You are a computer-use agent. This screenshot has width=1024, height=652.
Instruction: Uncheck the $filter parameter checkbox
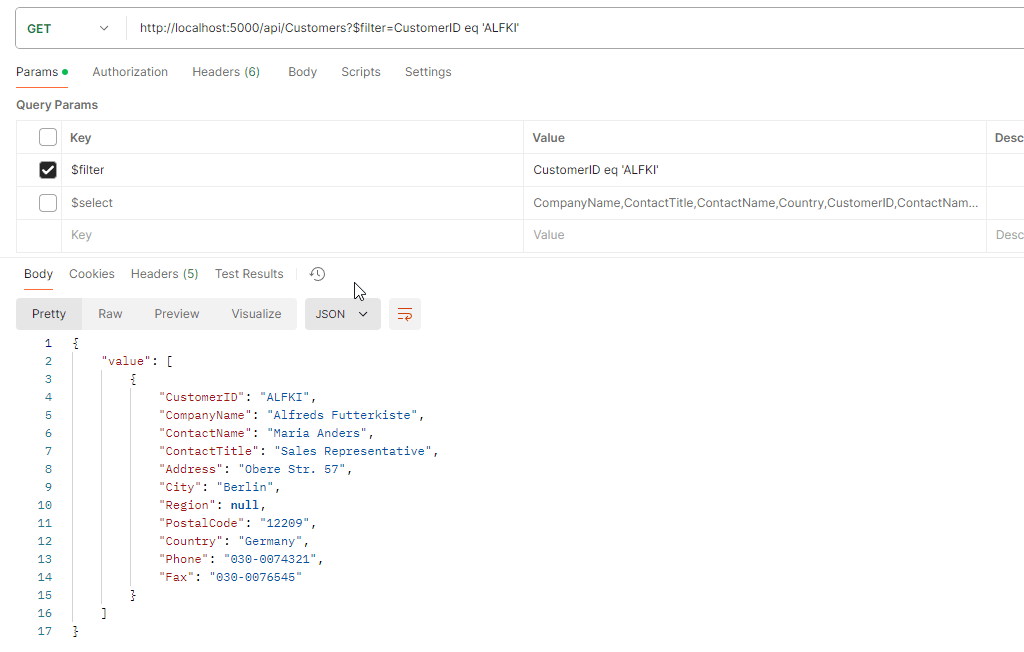(48, 170)
